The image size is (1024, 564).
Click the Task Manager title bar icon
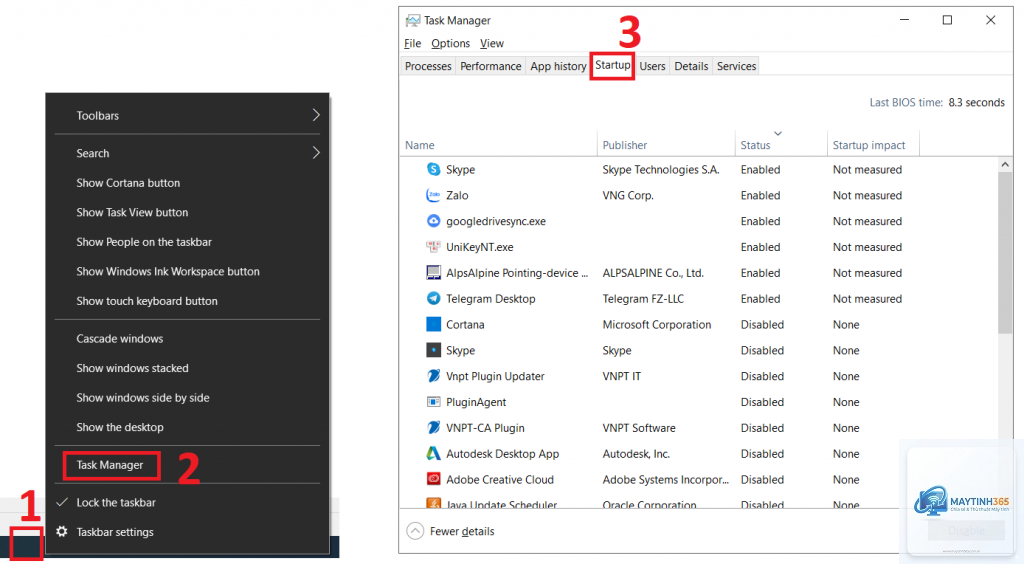point(412,21)
